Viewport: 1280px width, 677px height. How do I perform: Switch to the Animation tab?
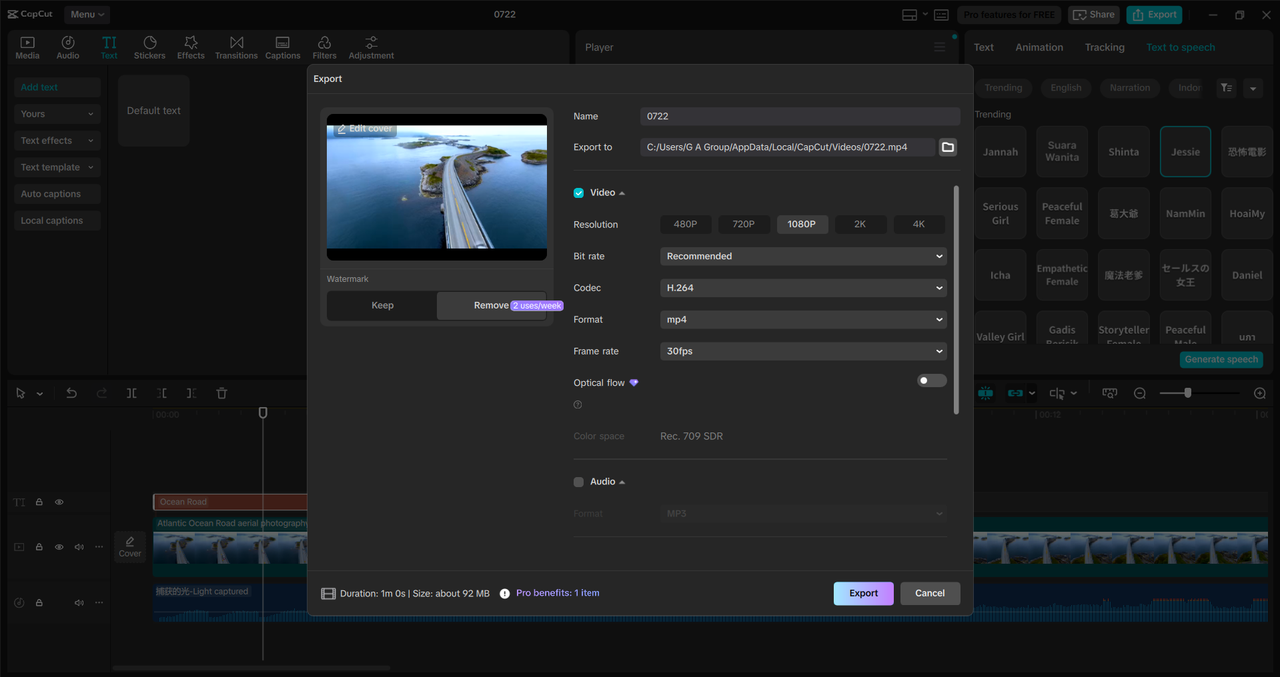click(1039, 47)
